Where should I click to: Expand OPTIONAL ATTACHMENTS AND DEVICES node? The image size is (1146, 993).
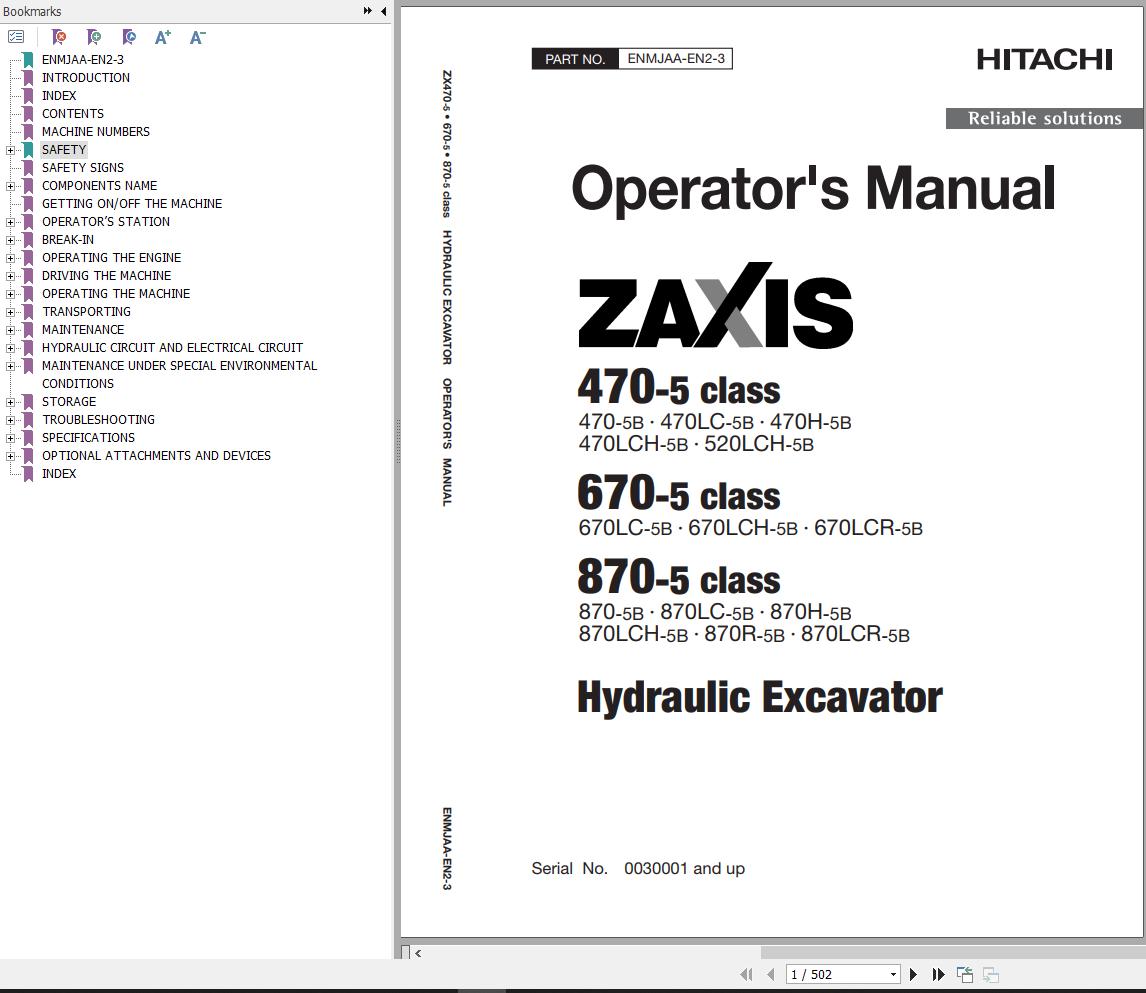pos(10,457)
